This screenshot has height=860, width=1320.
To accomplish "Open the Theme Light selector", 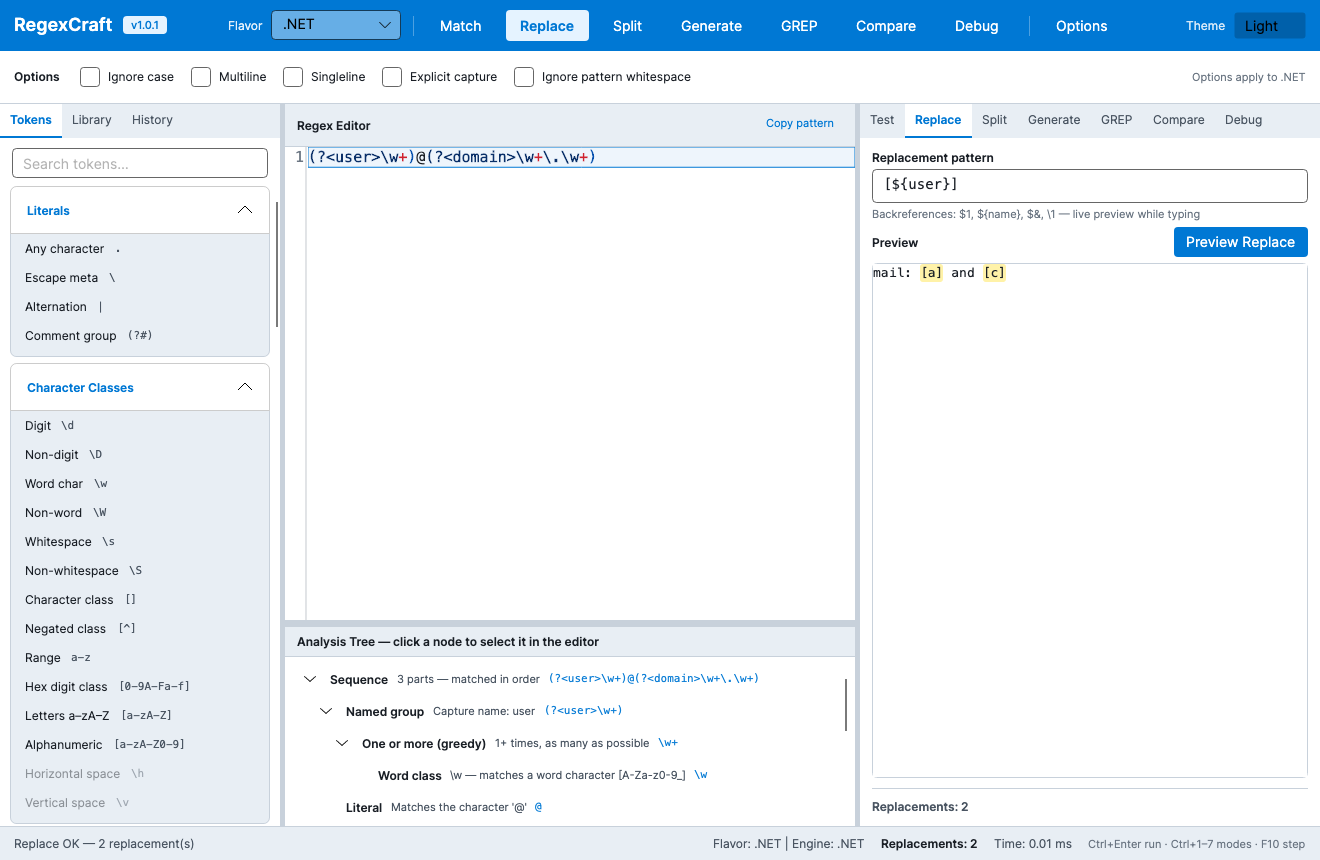I will point(1269,26).
